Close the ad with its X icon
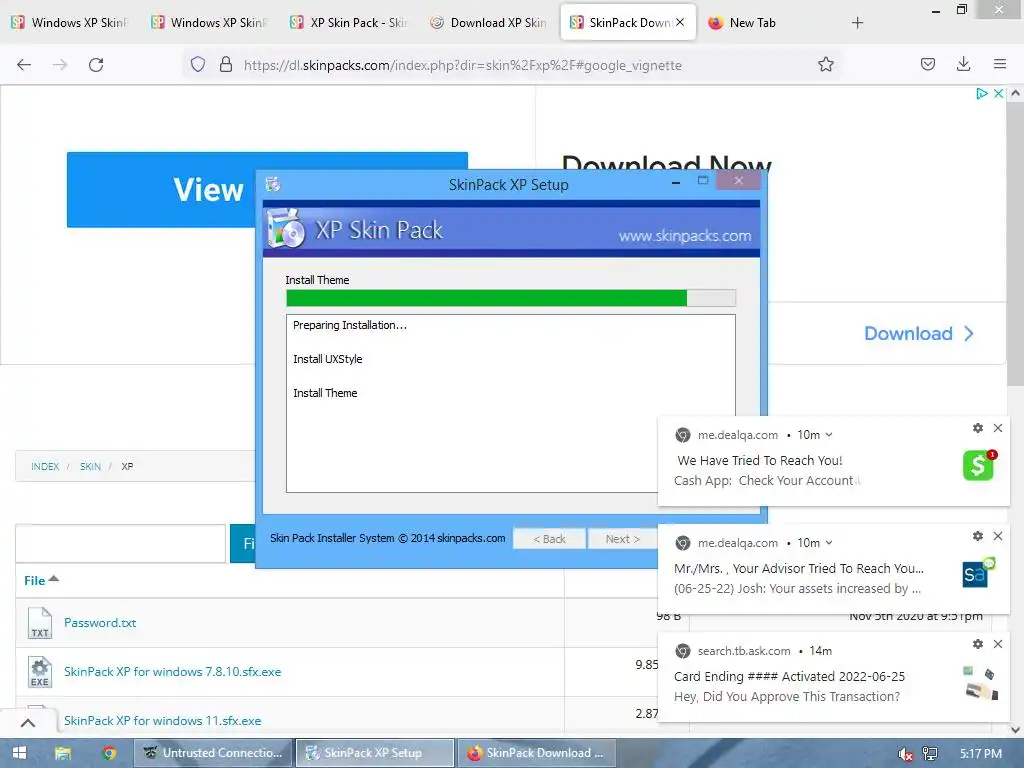Screen dimensions: 1024x768 pyautogui.click(x=999, y=93)
